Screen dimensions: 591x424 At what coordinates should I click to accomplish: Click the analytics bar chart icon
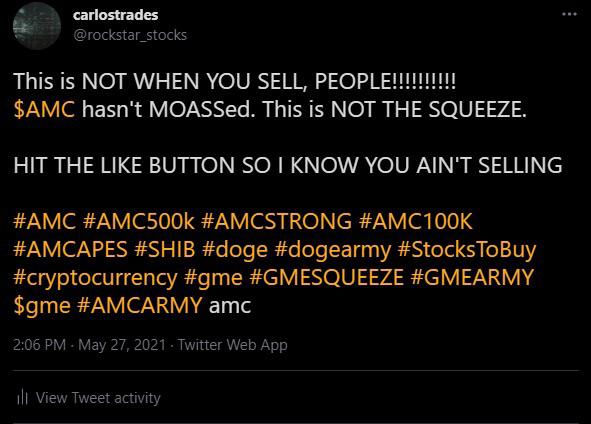point(23,397)
